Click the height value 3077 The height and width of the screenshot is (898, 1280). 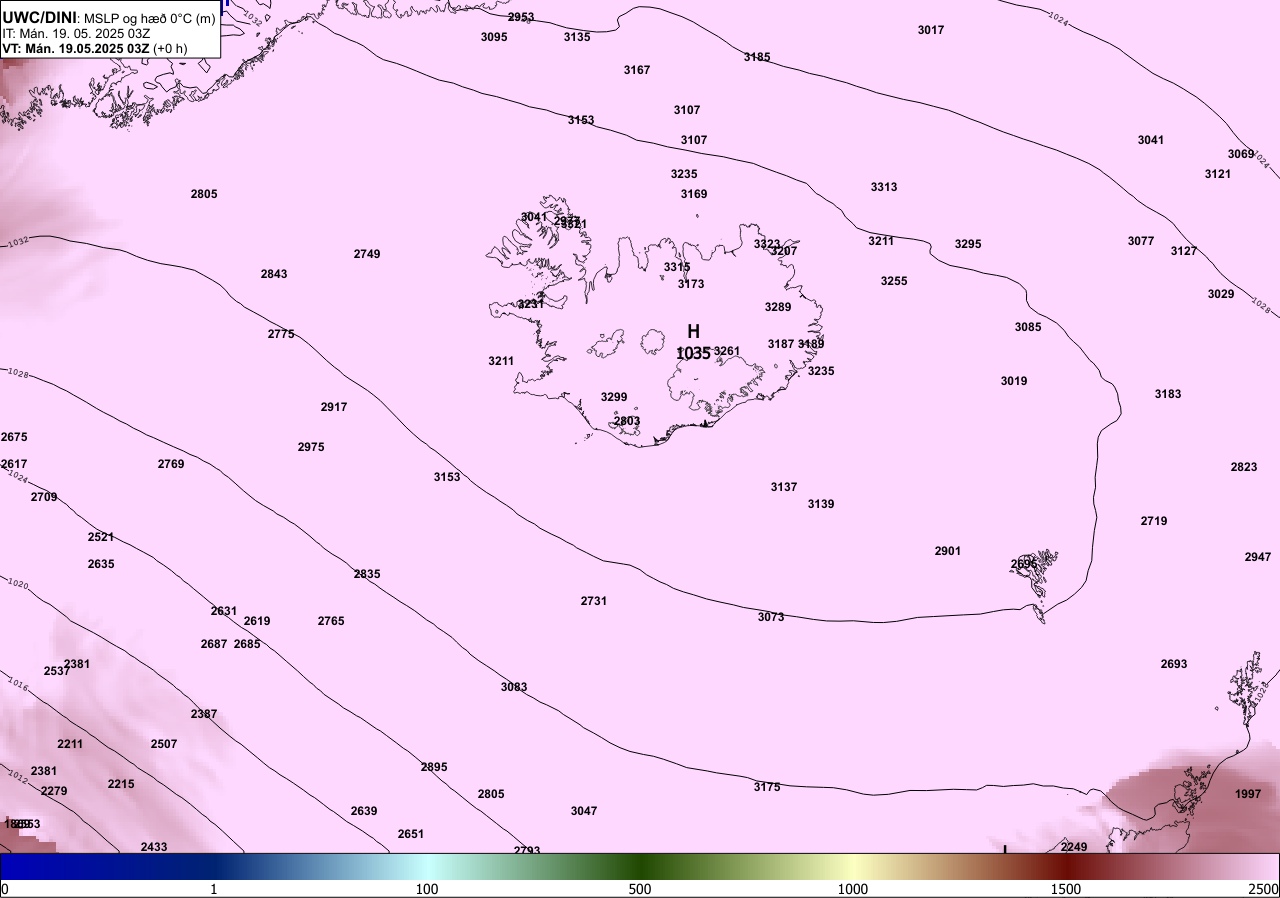1141,241
